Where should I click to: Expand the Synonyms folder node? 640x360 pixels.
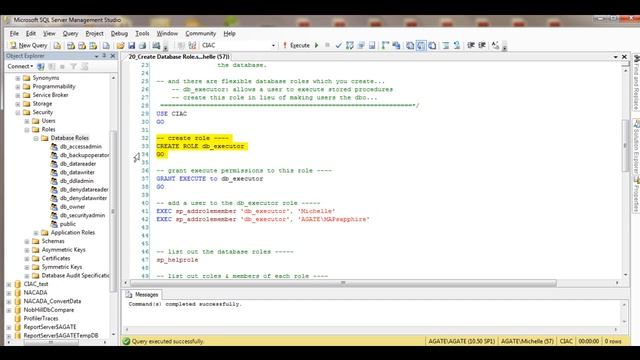coord(18,78)
